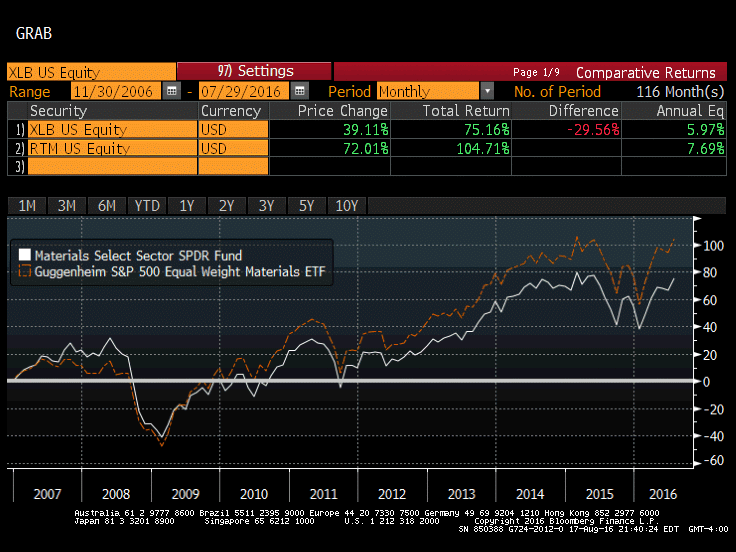Select the 3M range tab
This screenshot has width=736, height=552.
pyautogui.click(x=67, y=206)
